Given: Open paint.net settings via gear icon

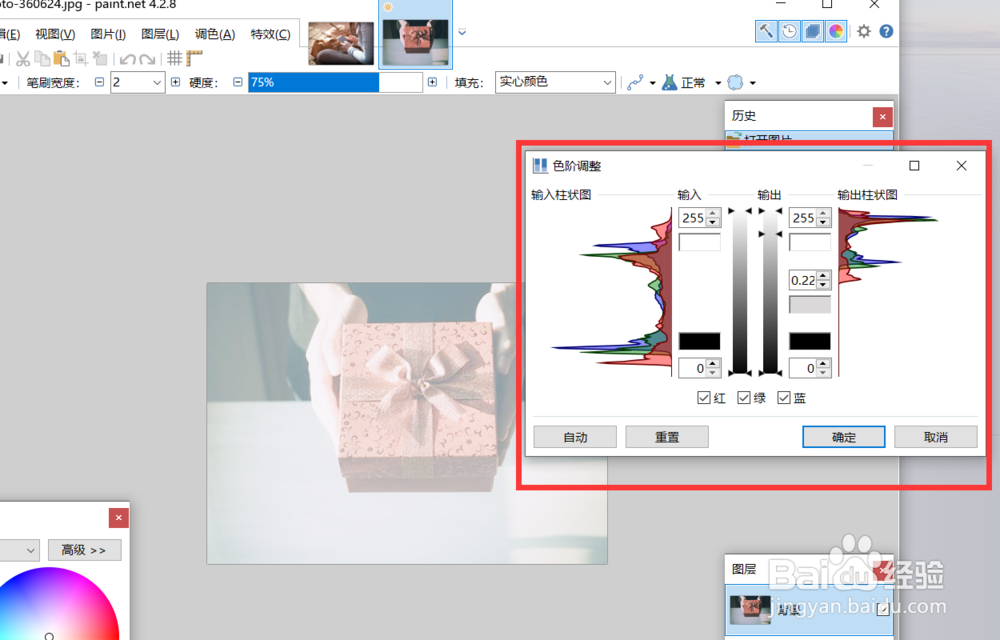Looking at the screenshot, I should (863, 31).
